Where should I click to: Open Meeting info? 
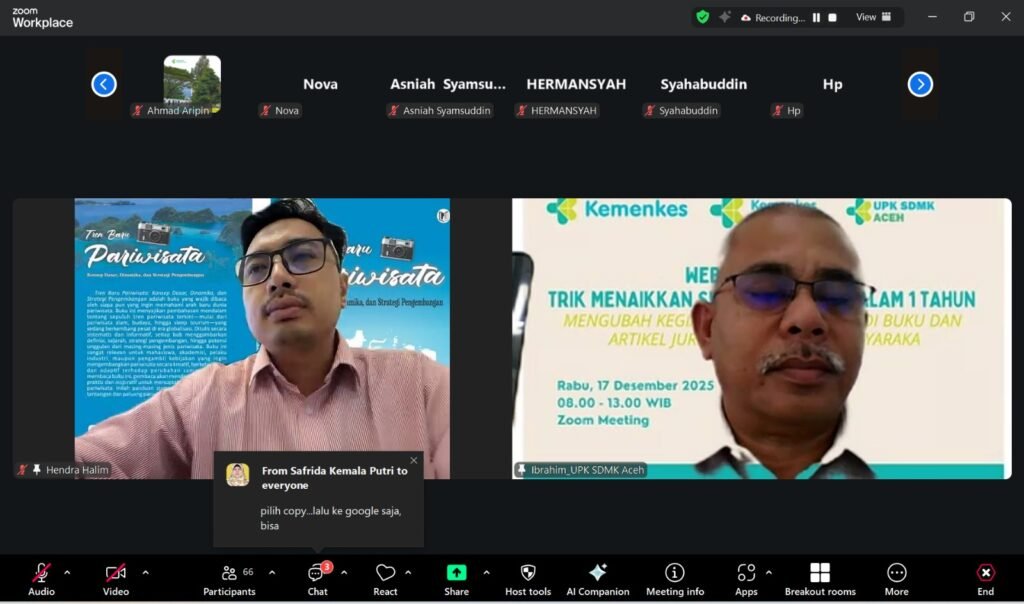click(675, 578)
